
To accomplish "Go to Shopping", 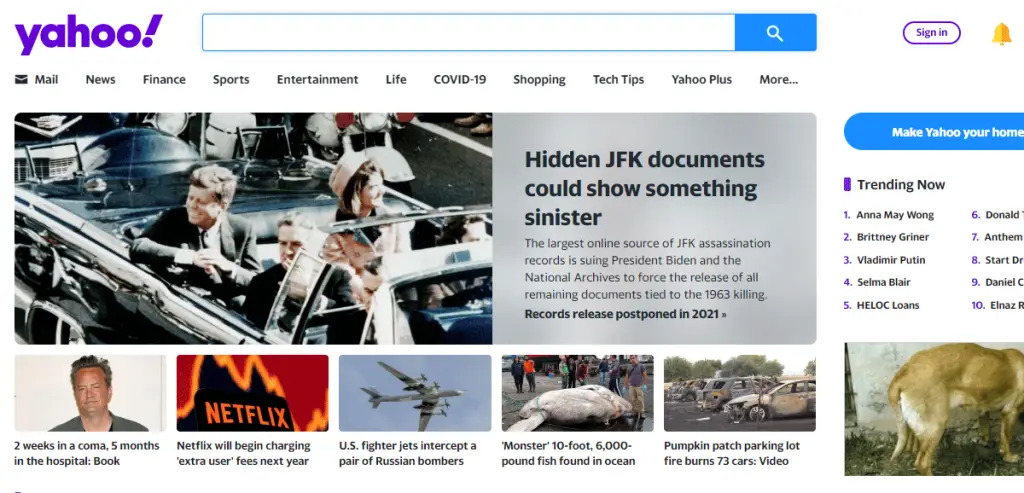I will coord(539,80).
